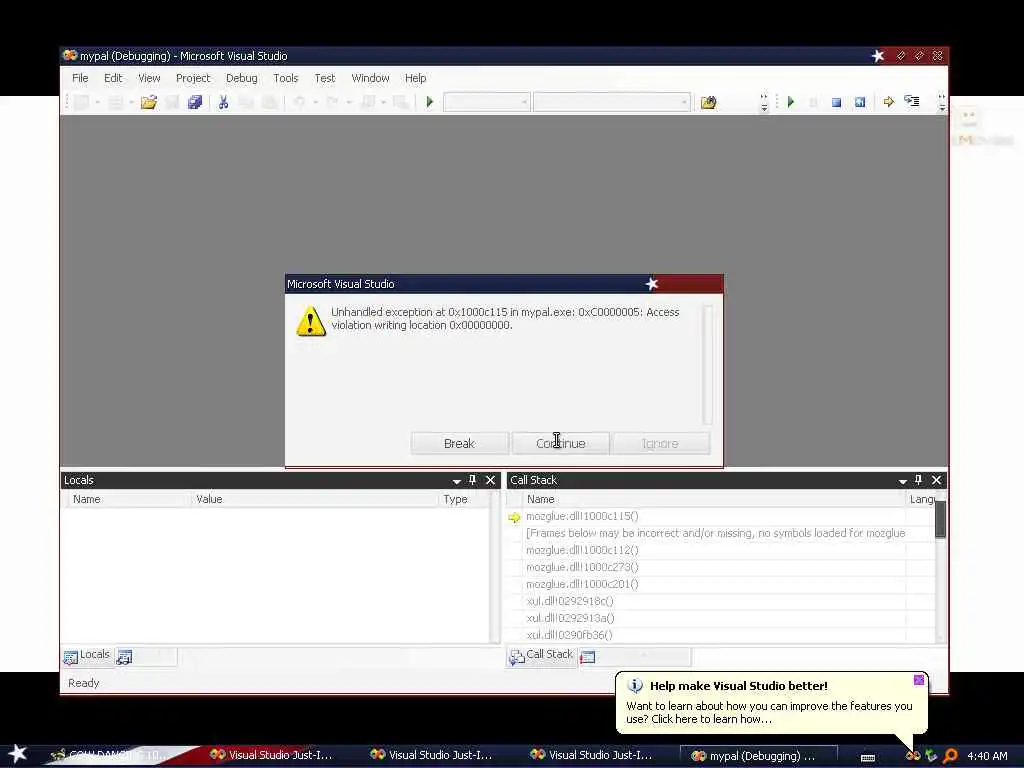
Task: Click the keyboard icon on taskbar
Action: coord(868,757)
